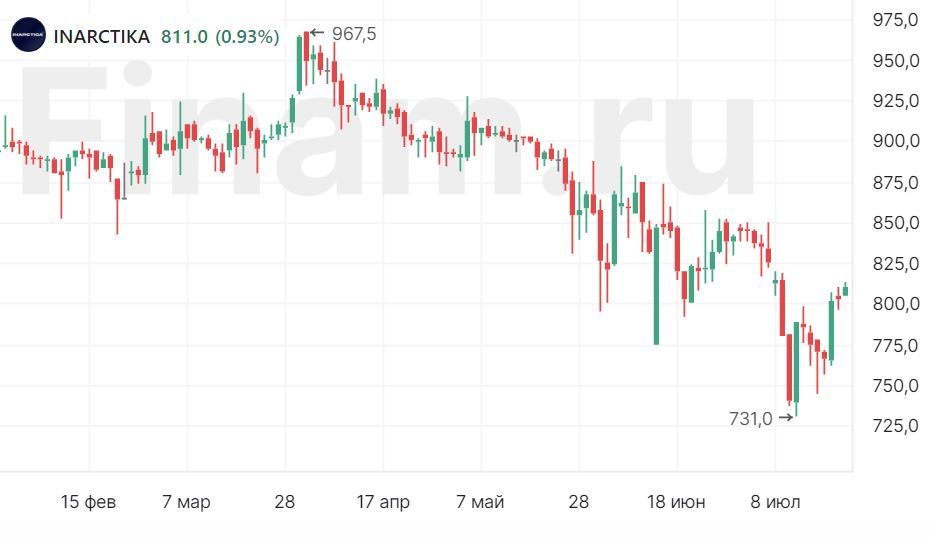932x537 pixels.
Task: Click the INARCTIKA round logo icon
Action: point(27,36)
